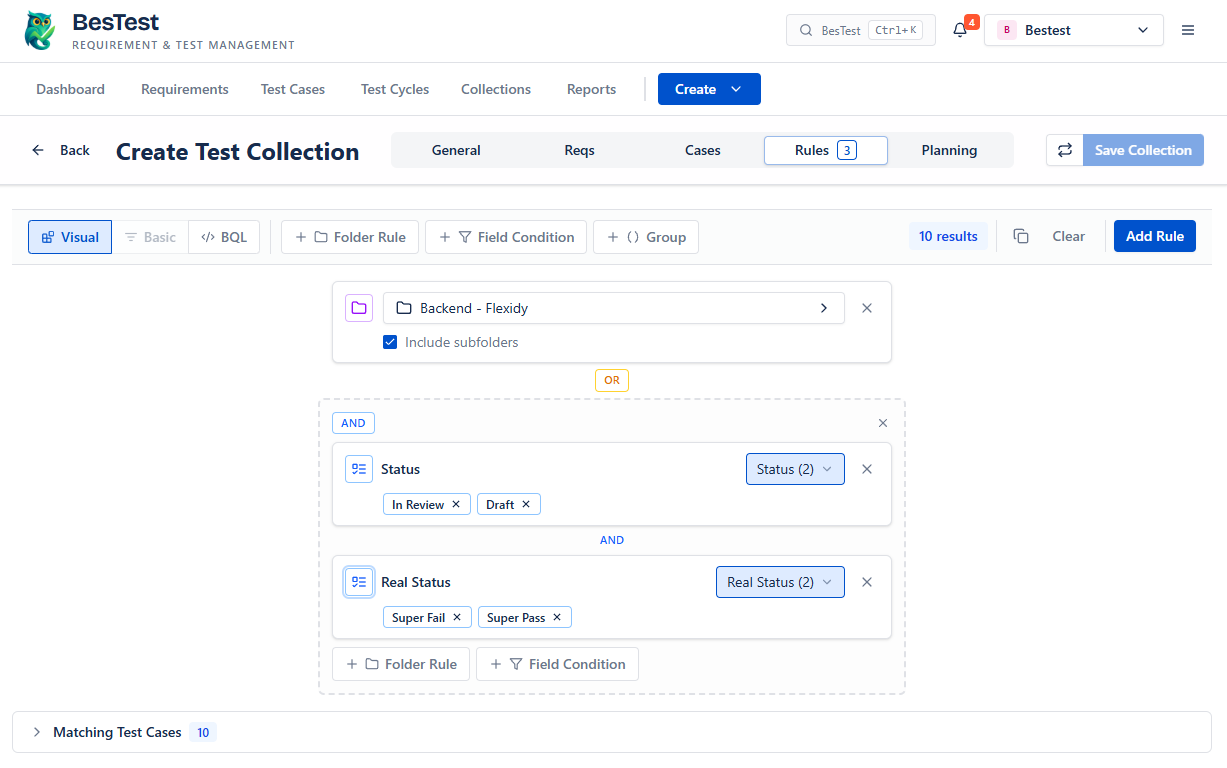Remove the Super Pass tag
The height and width of the screenshot is (768, 1227).
click(557, 618)
